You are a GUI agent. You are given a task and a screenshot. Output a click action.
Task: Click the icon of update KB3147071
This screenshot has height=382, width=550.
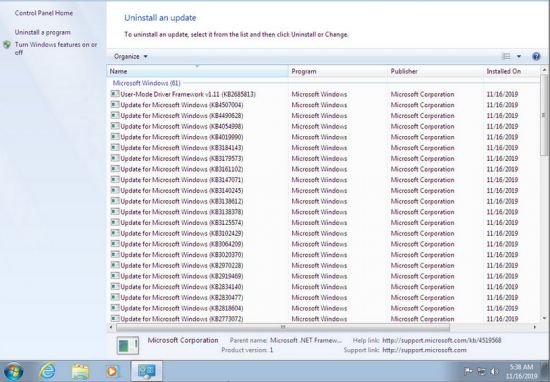click(115, 179)
